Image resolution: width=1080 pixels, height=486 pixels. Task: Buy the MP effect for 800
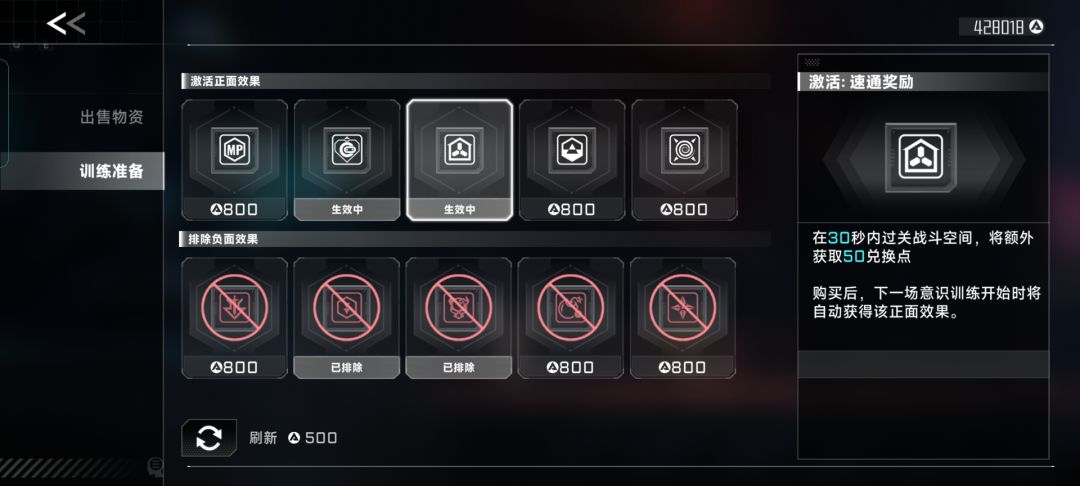(234, 209)
